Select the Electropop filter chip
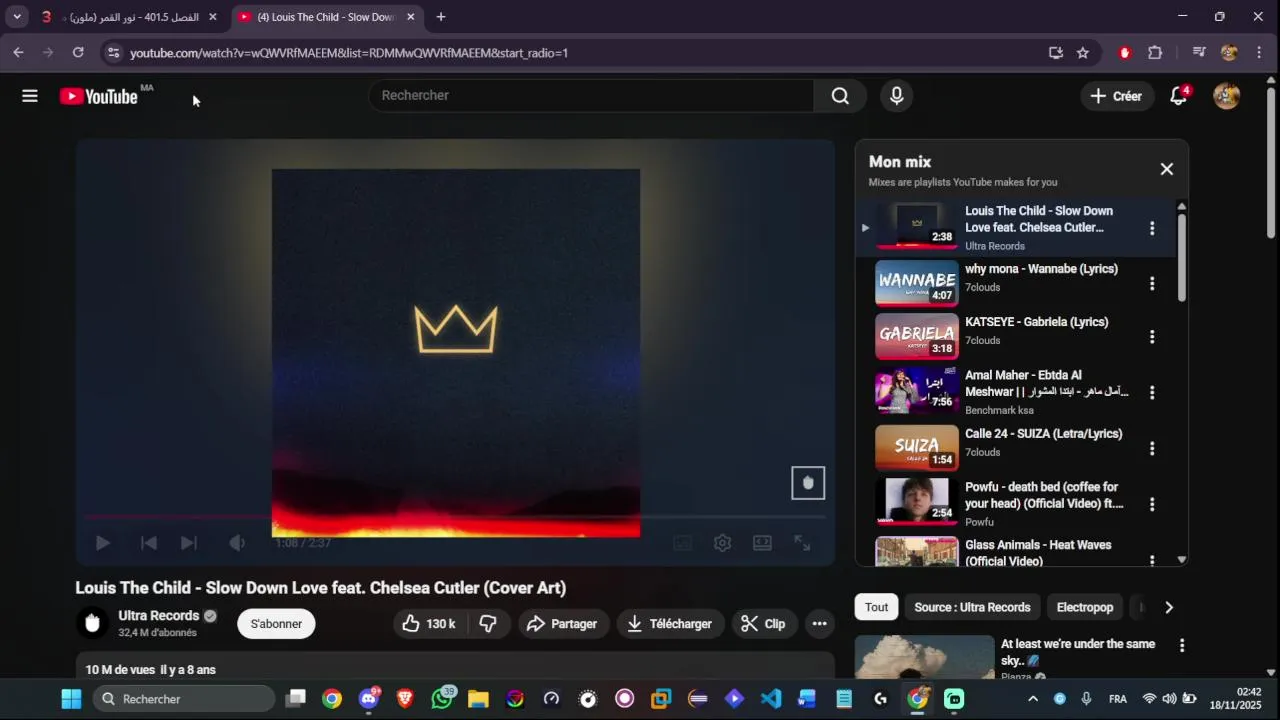Viewport: 1280px width, 720px height. pos(1085,607)
